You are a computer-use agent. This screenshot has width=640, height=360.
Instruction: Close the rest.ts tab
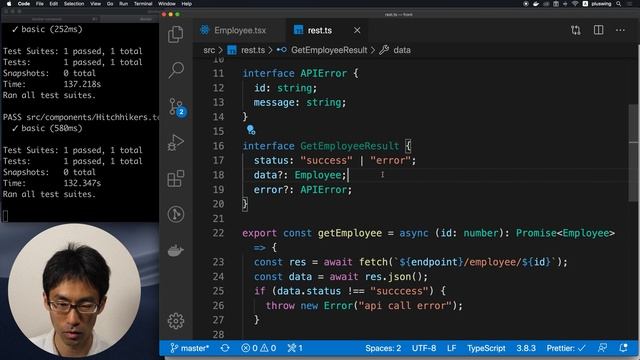point(357,30)
